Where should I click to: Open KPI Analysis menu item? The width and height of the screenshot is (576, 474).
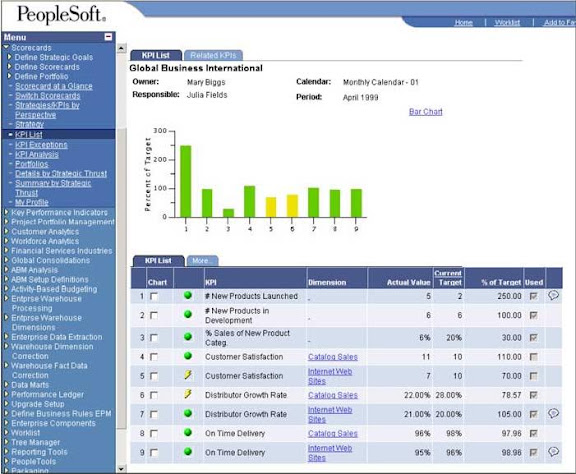[x=37, y=154]
